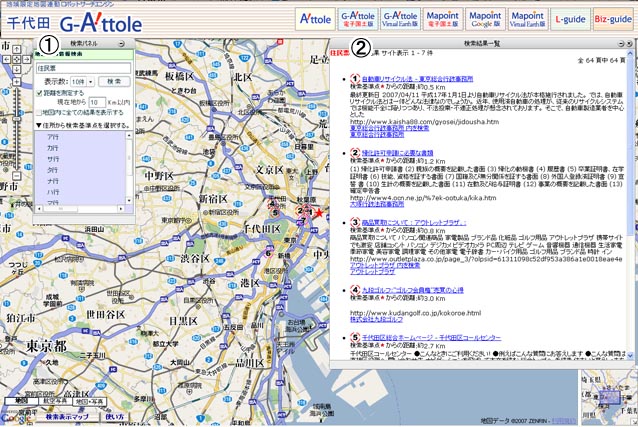The height and width of the screenshot is (427, 638).
Task: Collapse the 検索パネル with its arrow icon
Action: pos(121,44)
